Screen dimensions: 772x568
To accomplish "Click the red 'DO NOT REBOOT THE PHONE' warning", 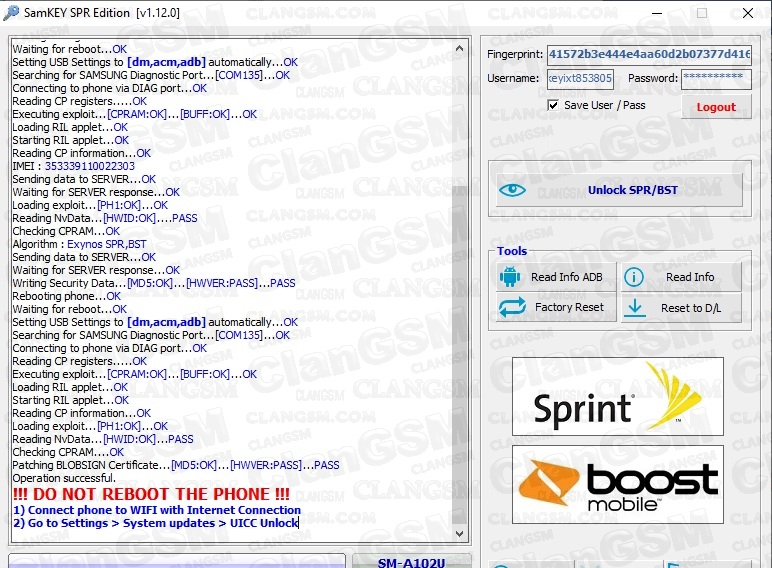I will [x=151, y=494].
